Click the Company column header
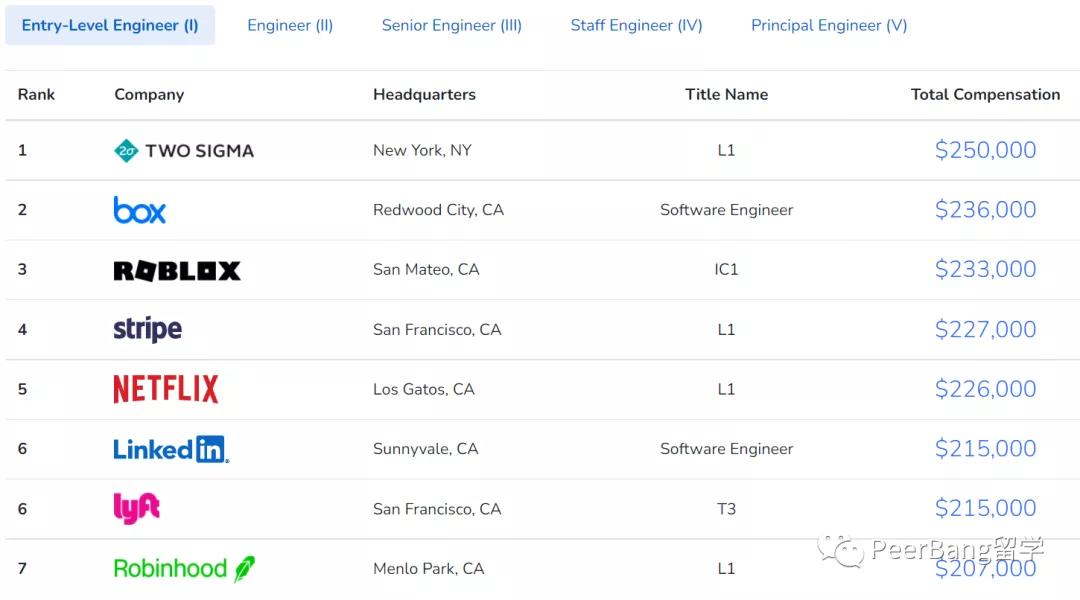The height and width of the screenshot is (600, 1080). (x=149, y=95)
